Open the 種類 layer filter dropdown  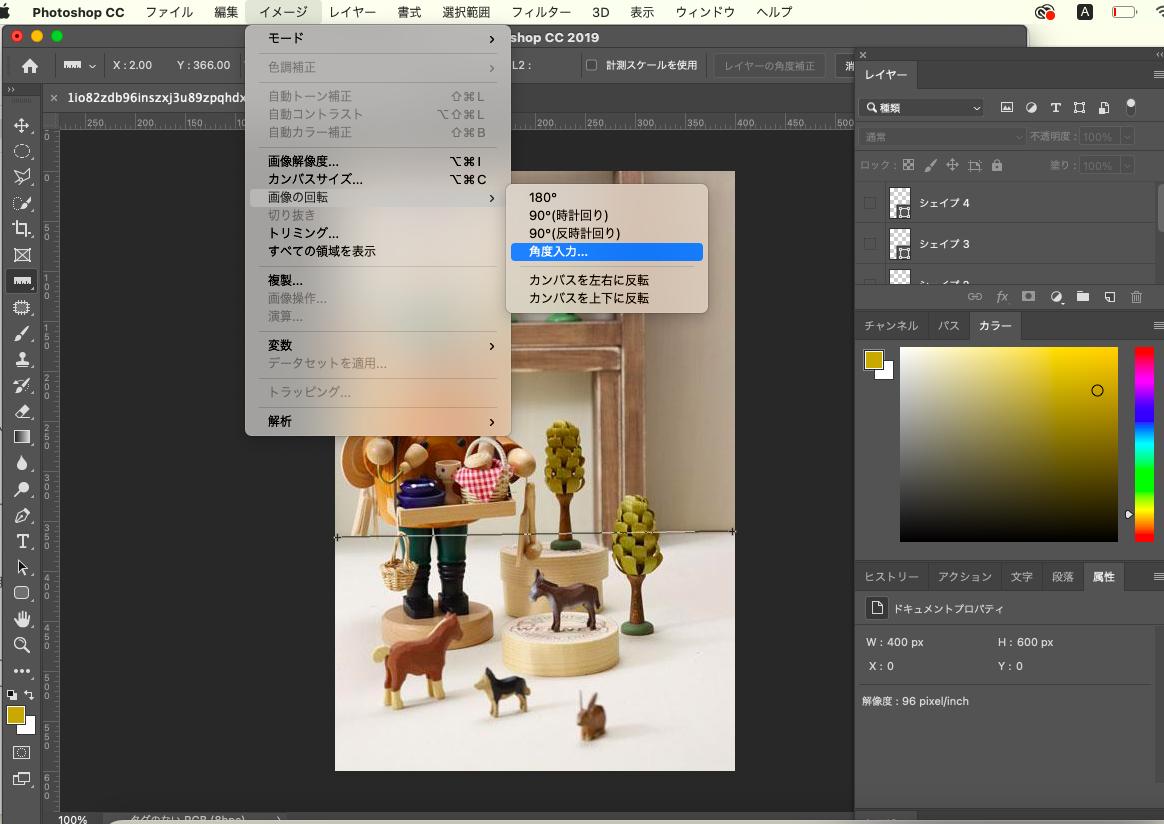coord(922,108)
